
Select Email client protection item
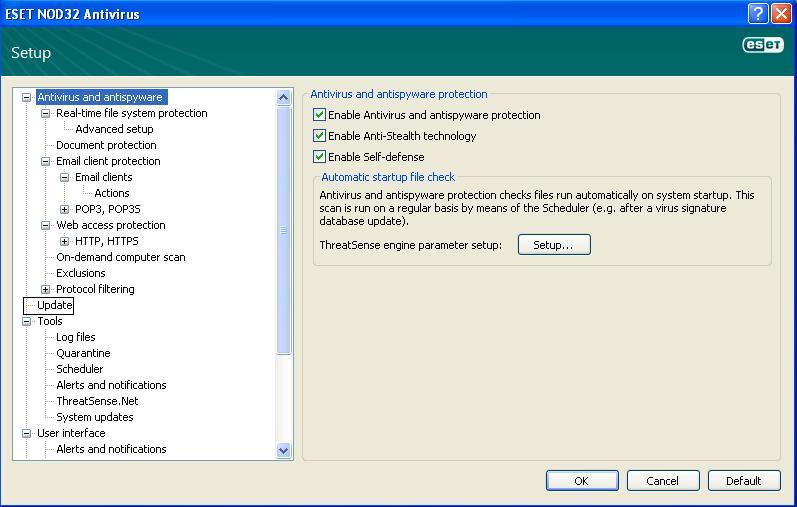108,161
